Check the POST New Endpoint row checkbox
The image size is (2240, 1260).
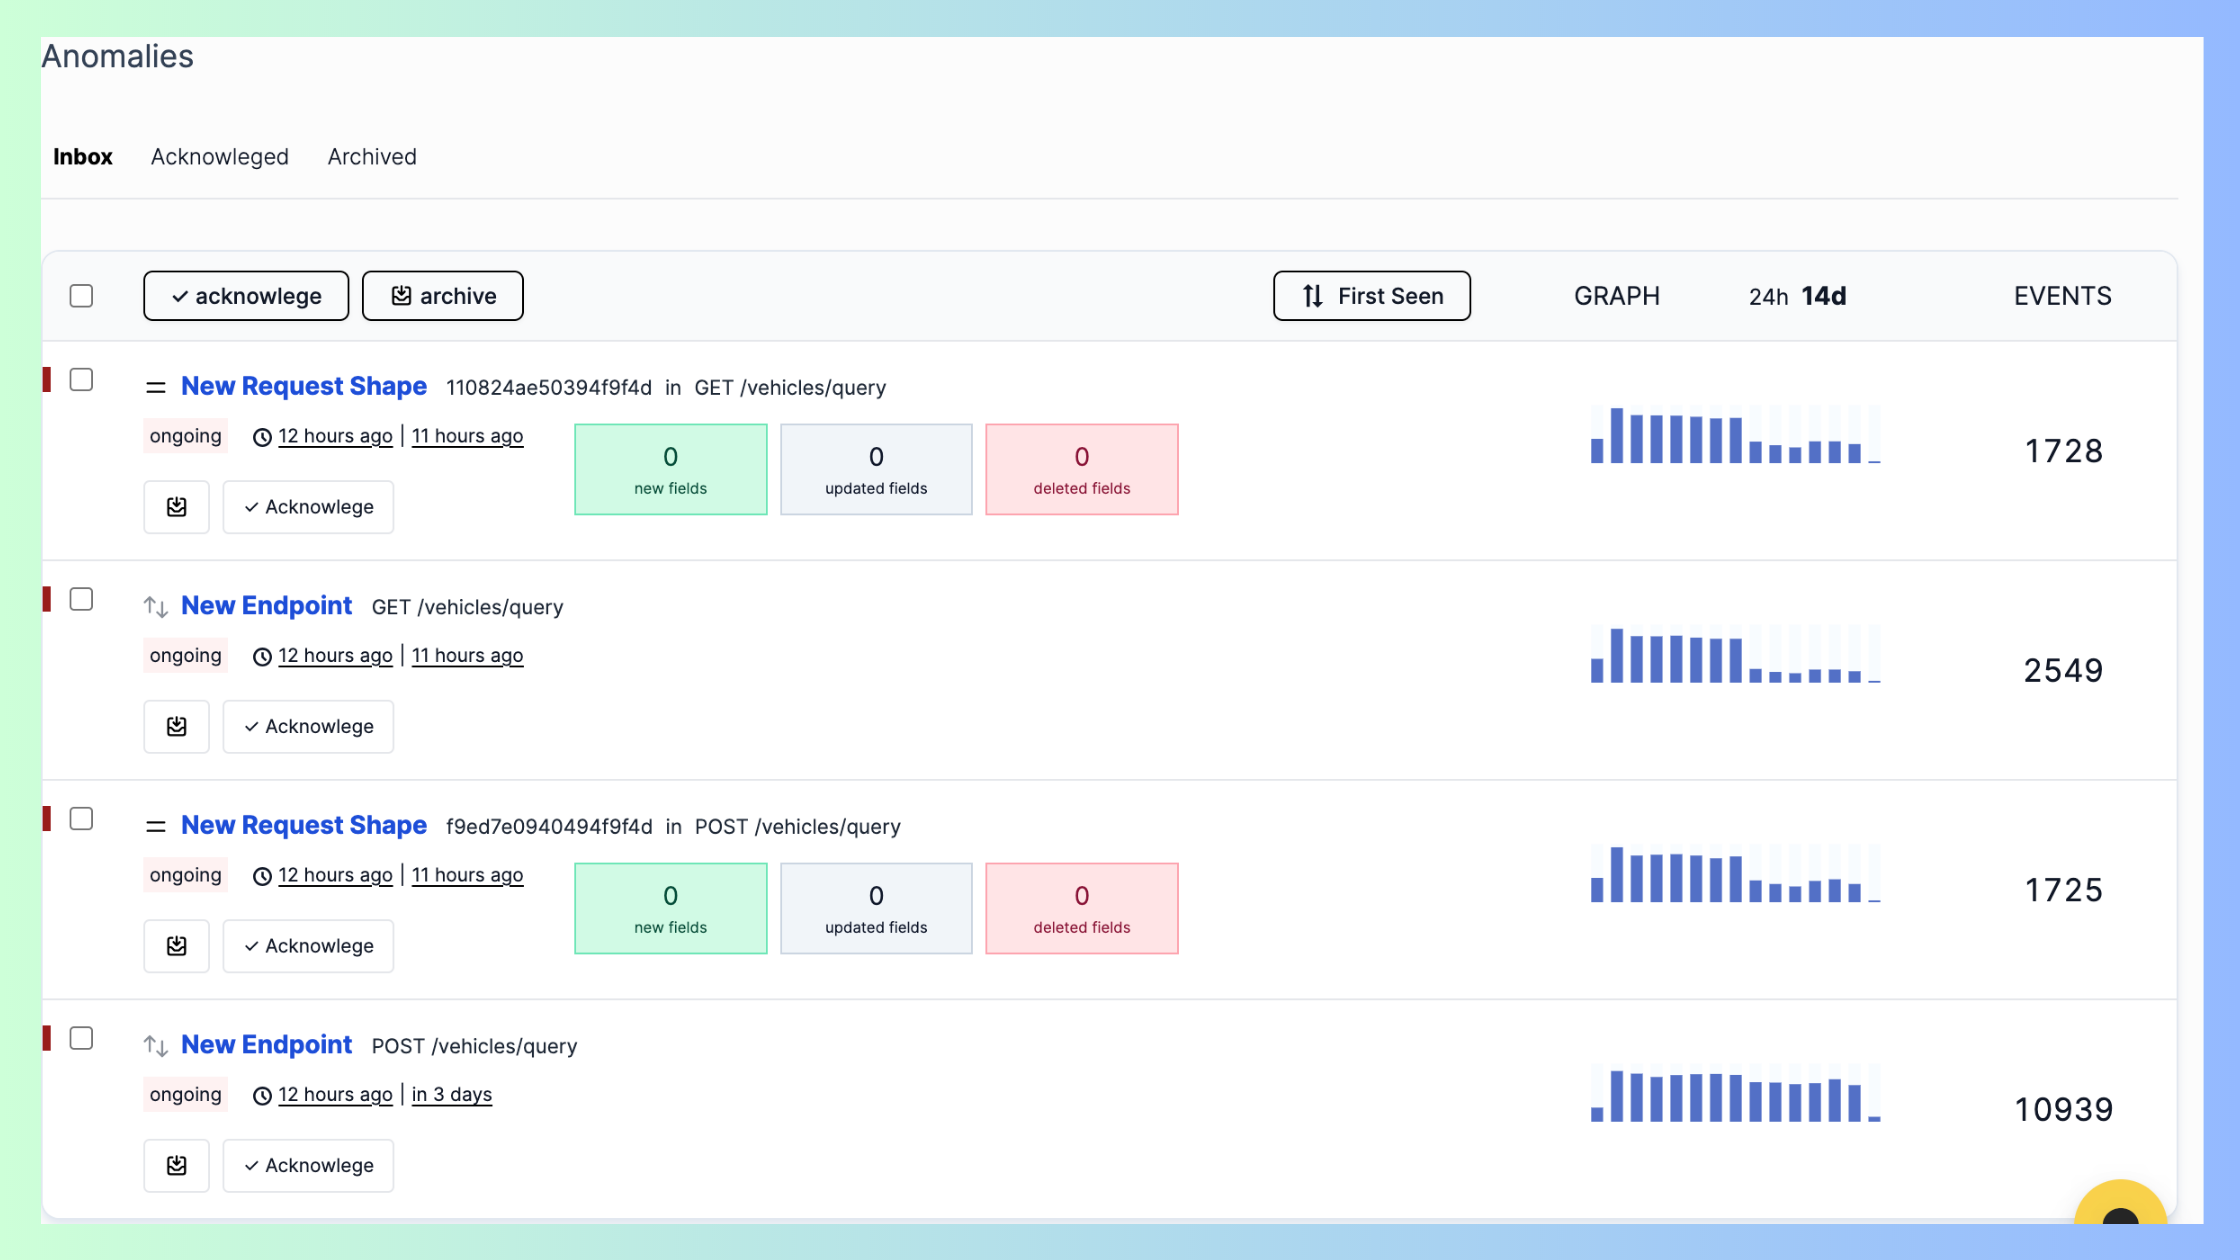click(x=81, y=1038)
